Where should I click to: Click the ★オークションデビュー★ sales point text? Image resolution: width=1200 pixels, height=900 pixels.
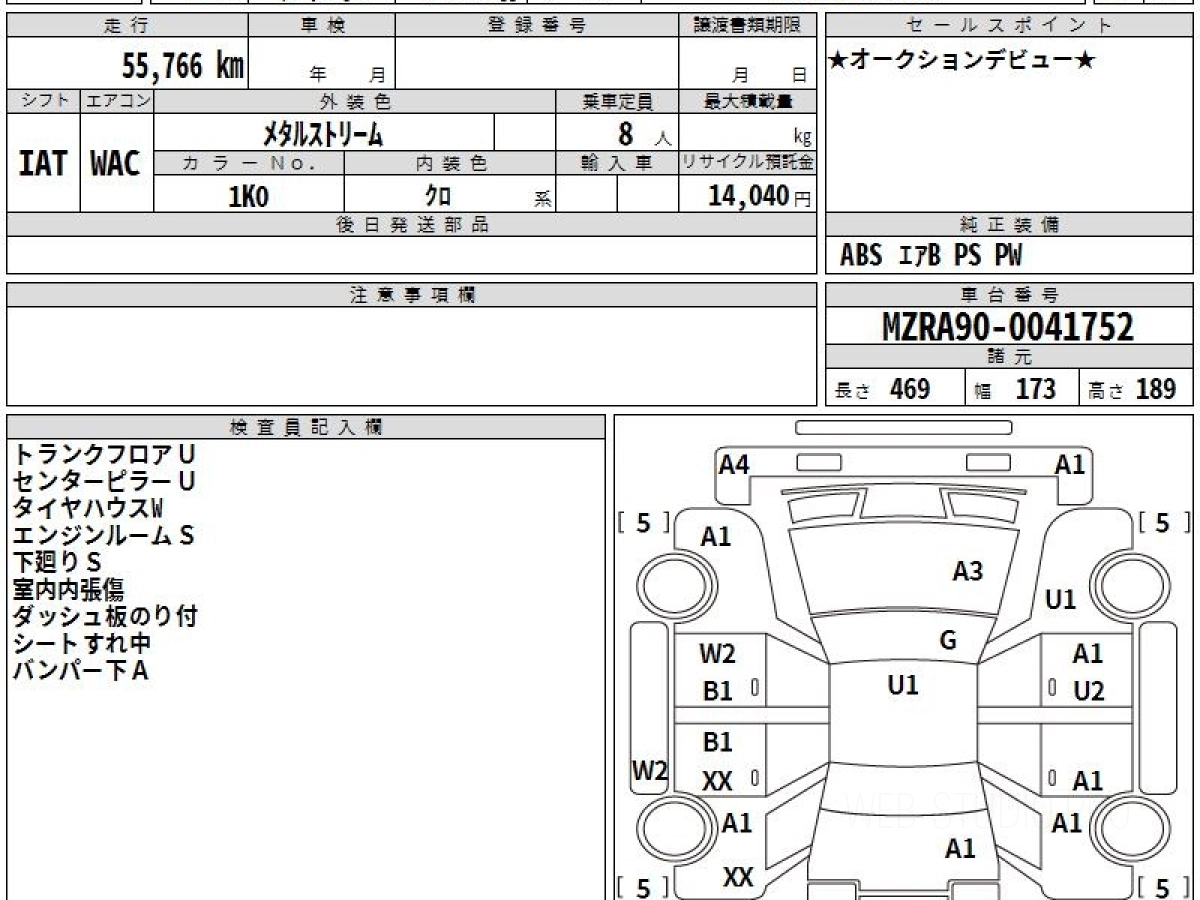[x=961, y=60]
